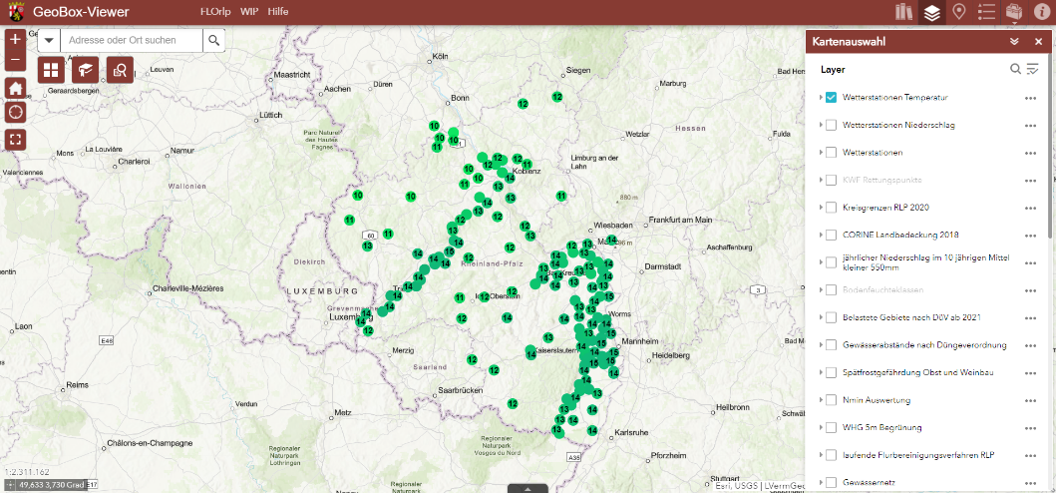The height and width of the screenshot is (493, 1056).
Task: Collapse the Kartenauswahl panel
Action: pyautogui.click(x=1014, y=42)
